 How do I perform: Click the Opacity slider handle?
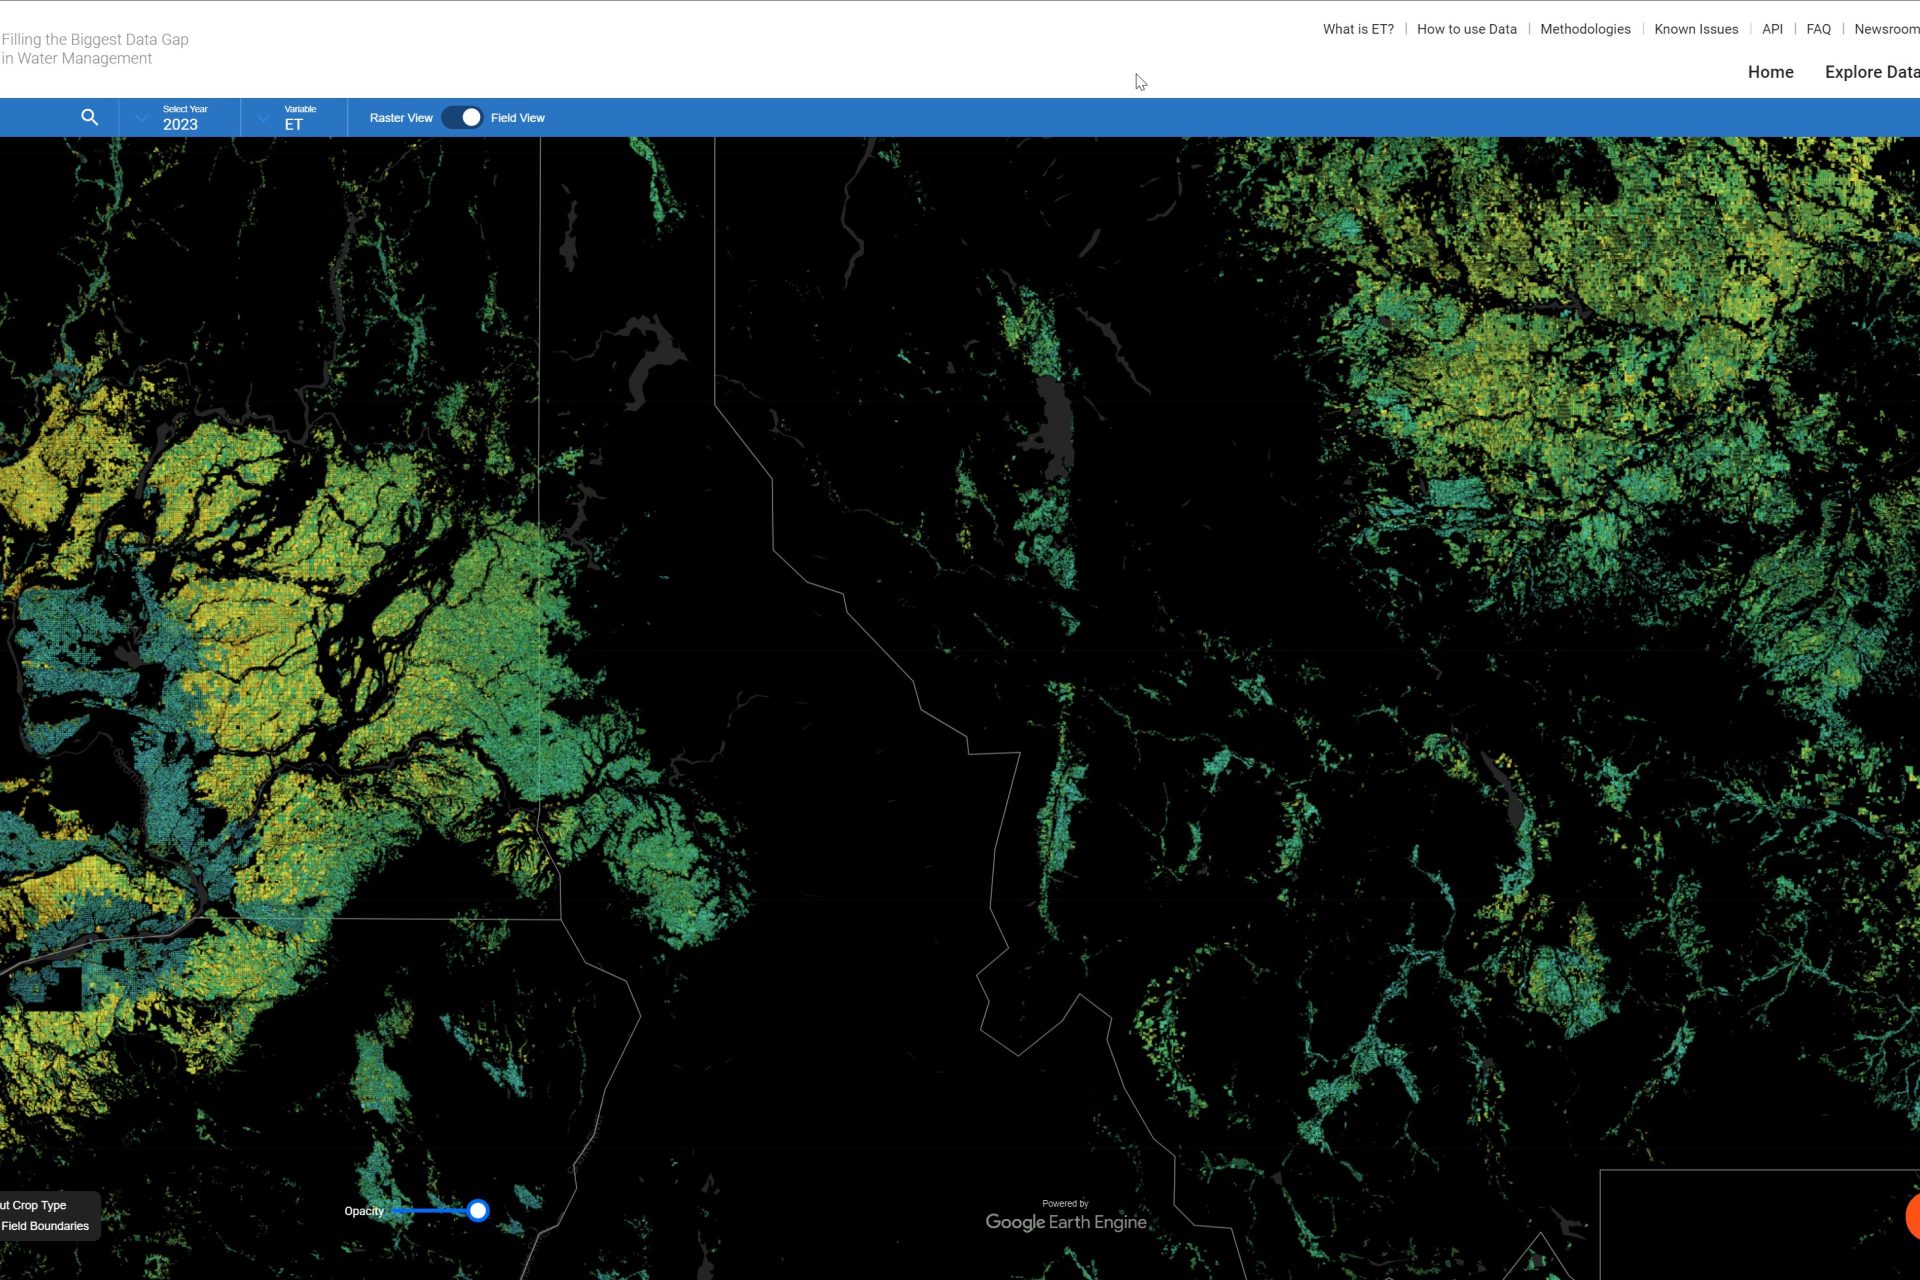pos(478,1211)
